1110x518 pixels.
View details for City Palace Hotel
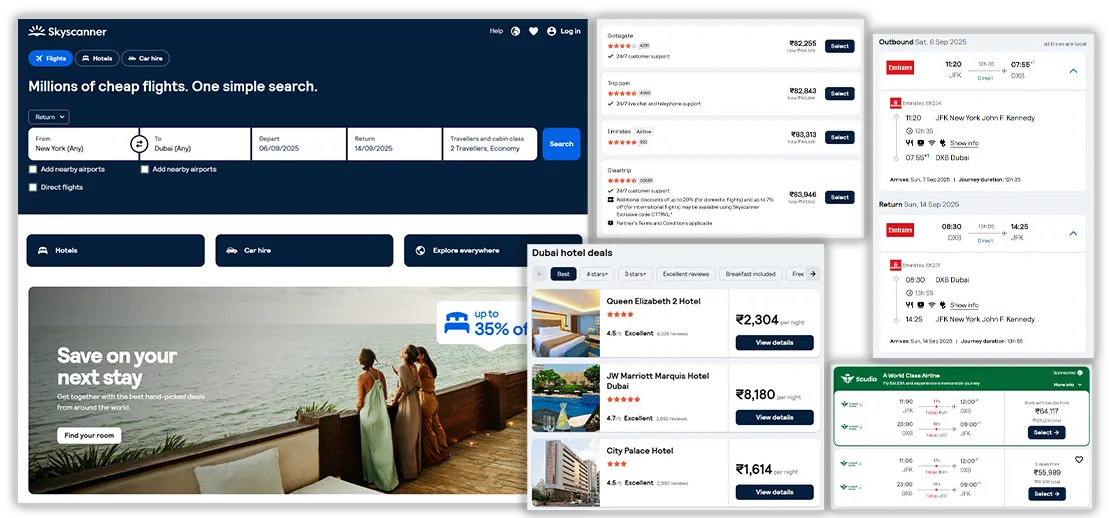(x=774, y=492)
